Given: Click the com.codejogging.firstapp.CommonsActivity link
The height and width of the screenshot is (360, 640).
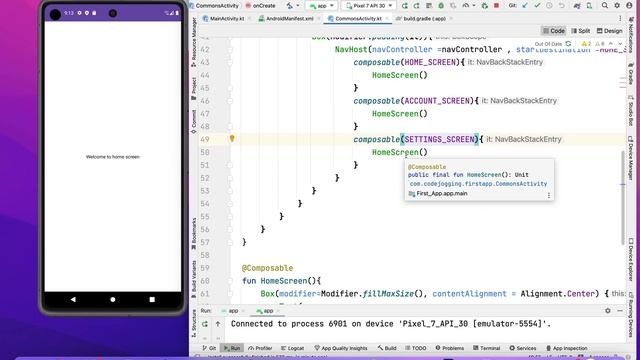Looking at the screenshot, I should click(x=478, y=184).
